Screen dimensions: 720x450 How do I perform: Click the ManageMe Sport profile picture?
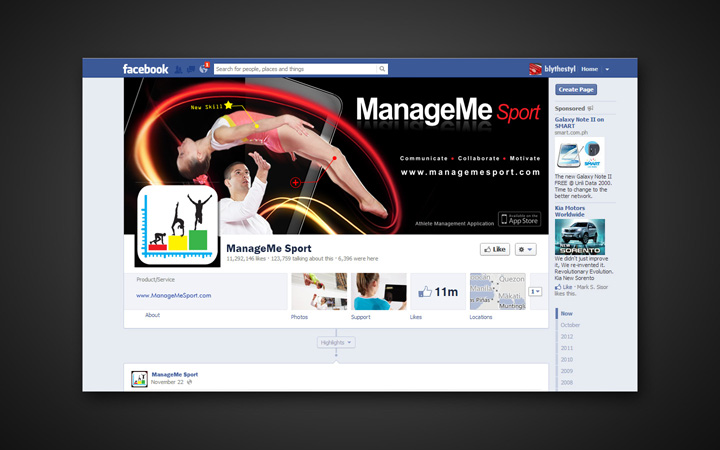click(177, 226)
